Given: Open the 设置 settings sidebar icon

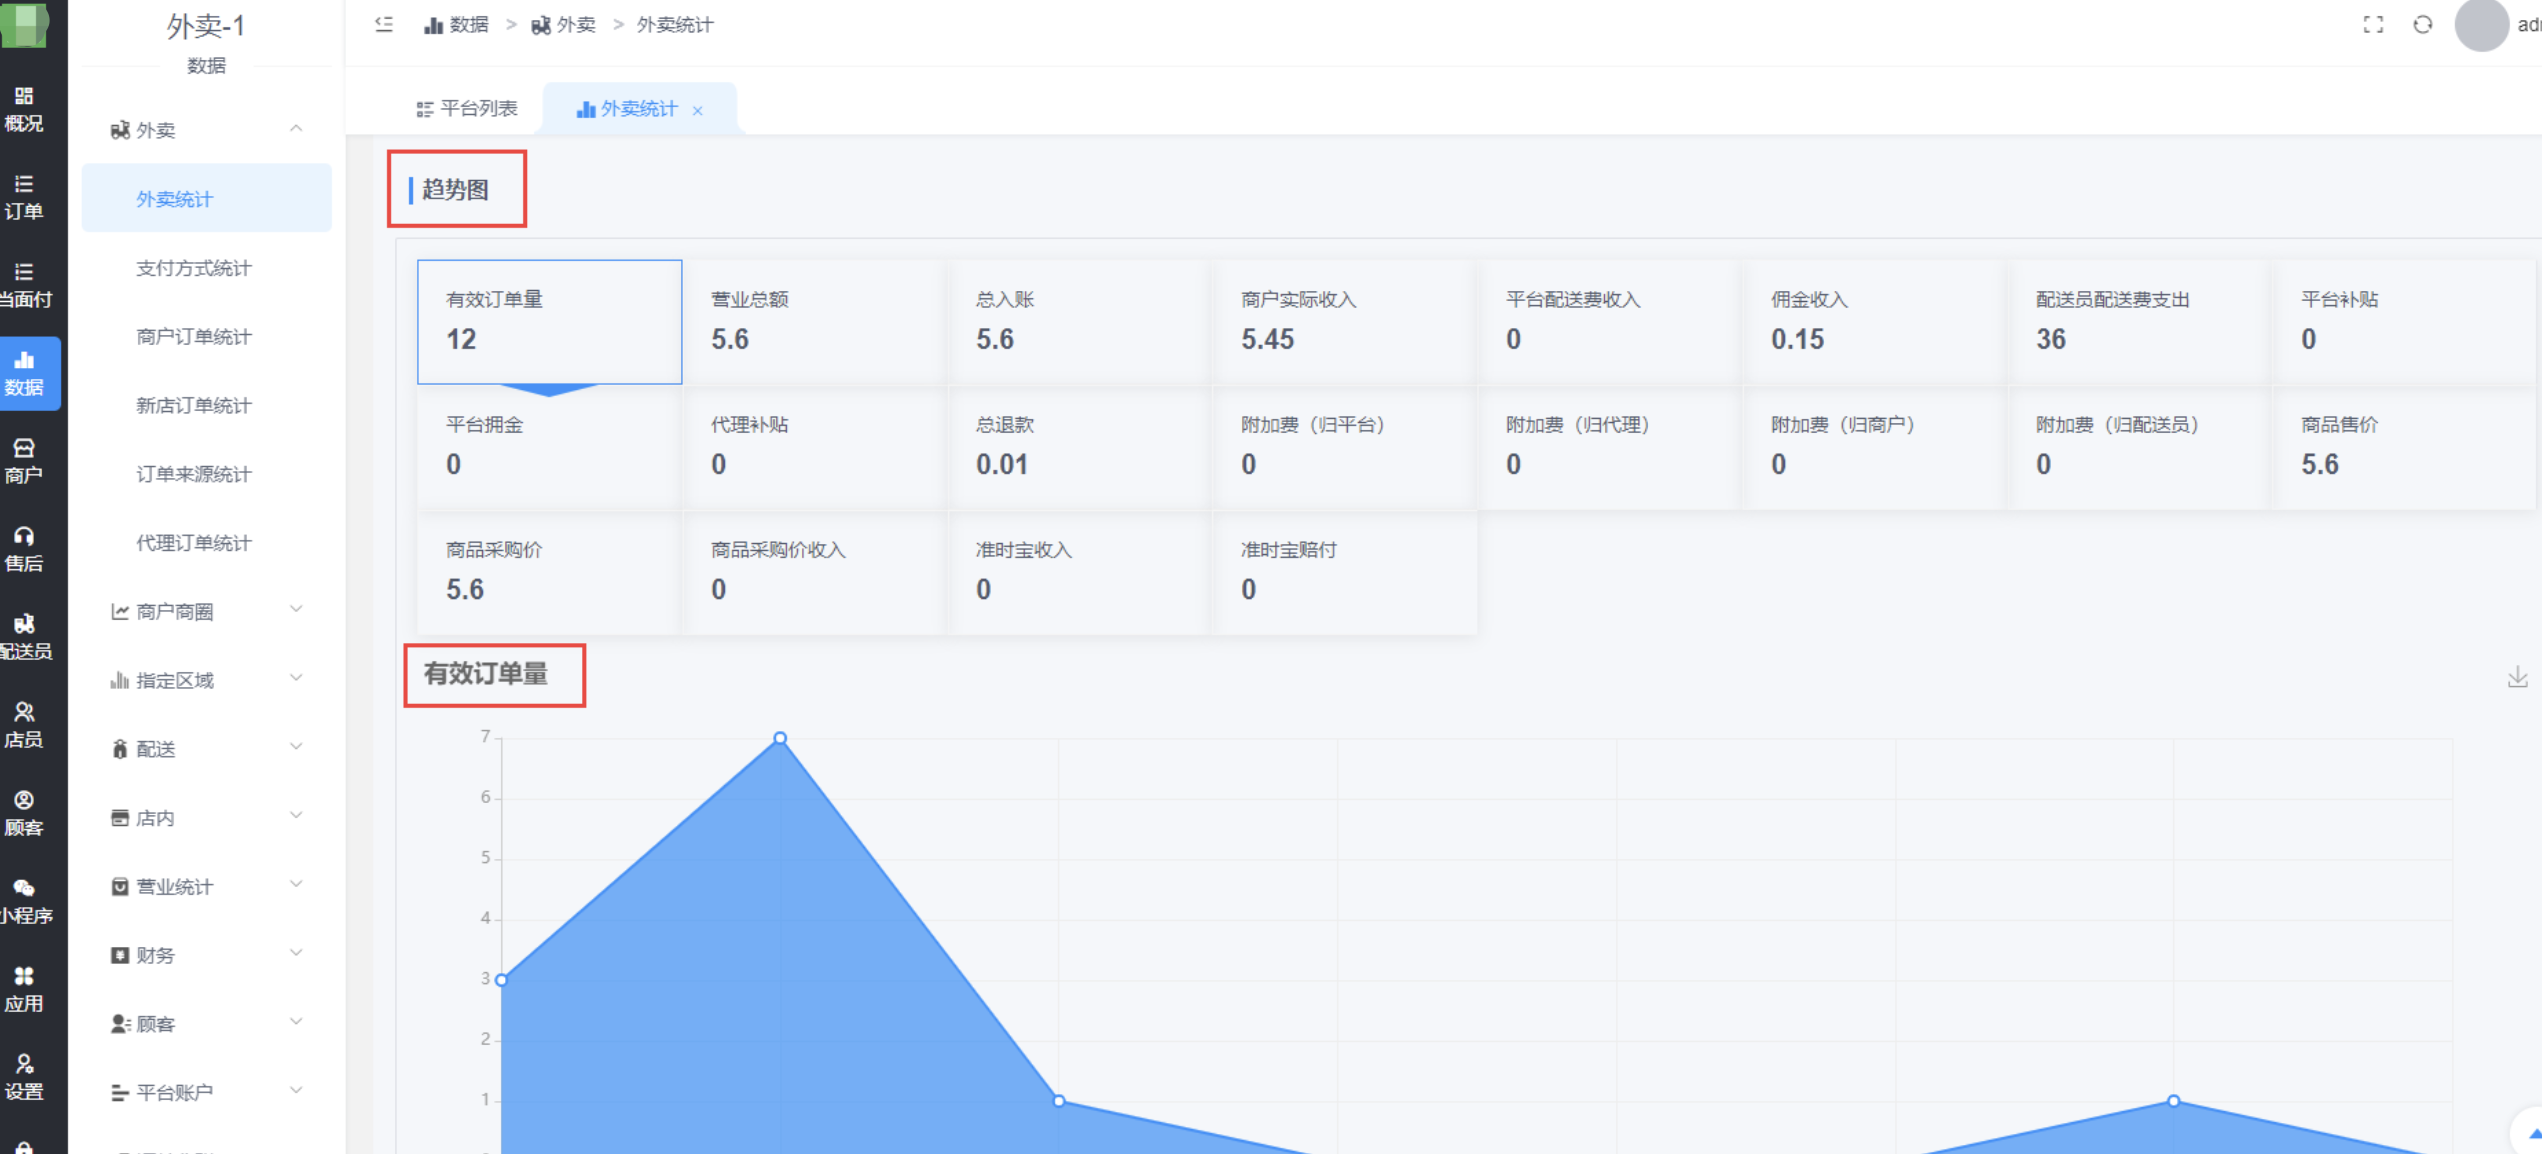Looking at the screenshot, I should click(24, 1077).
